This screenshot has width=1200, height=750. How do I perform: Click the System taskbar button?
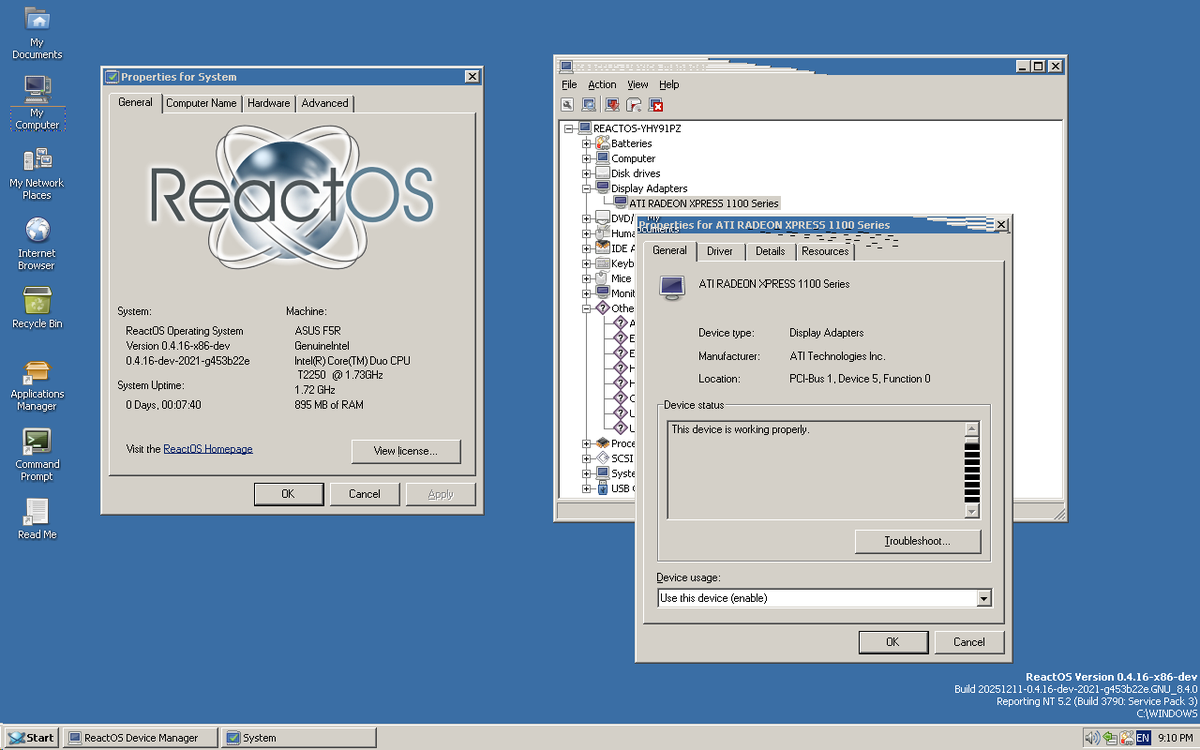pos(298,738)
